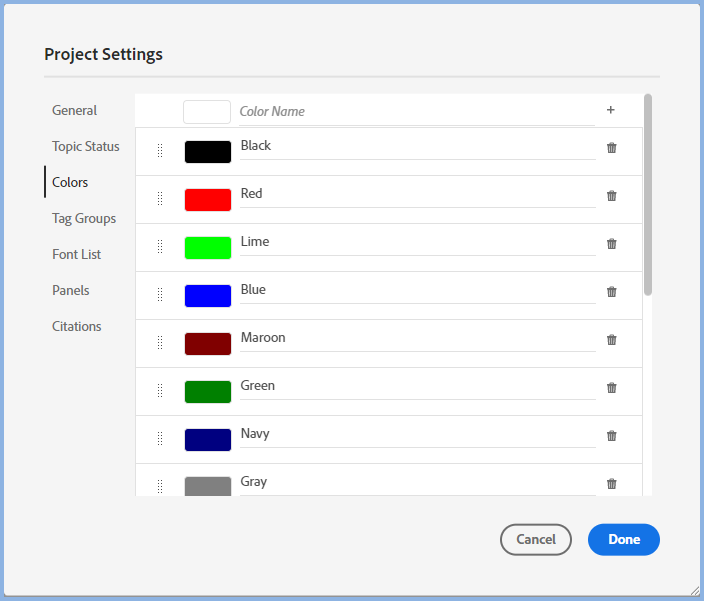Switch to Topic Status section
This screenshot has width=704, height=601.
click(86, 147)
